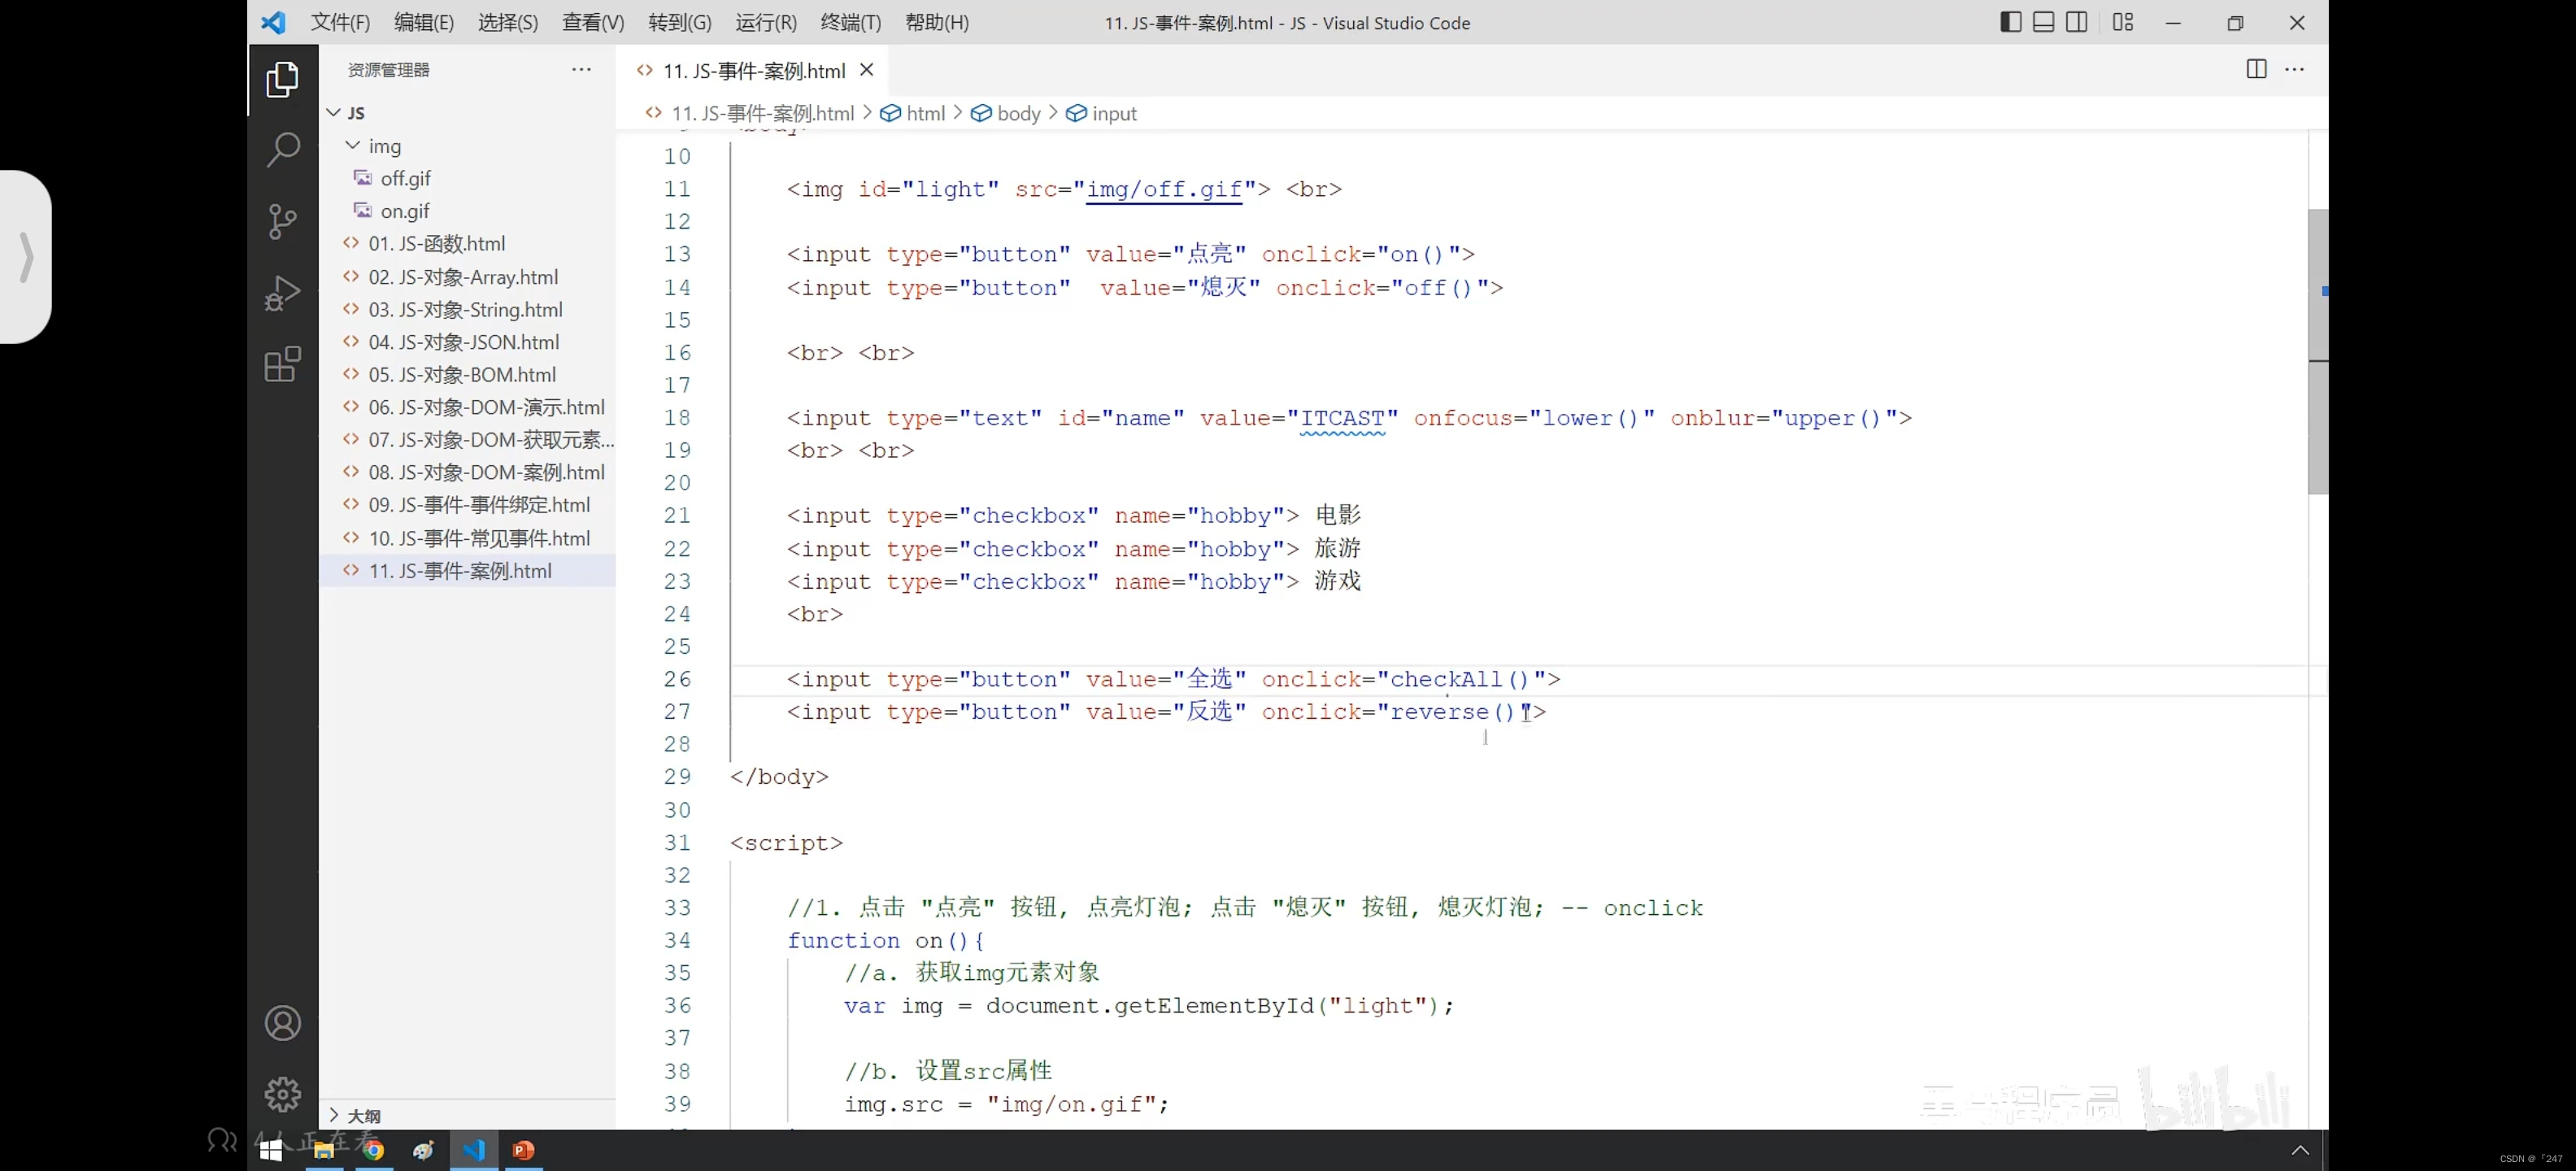Image resolution: width=2576 pixels, height=1171 pixels.
Task: Open Explorer views and more actions ellipsis
Action: point(581,69)
